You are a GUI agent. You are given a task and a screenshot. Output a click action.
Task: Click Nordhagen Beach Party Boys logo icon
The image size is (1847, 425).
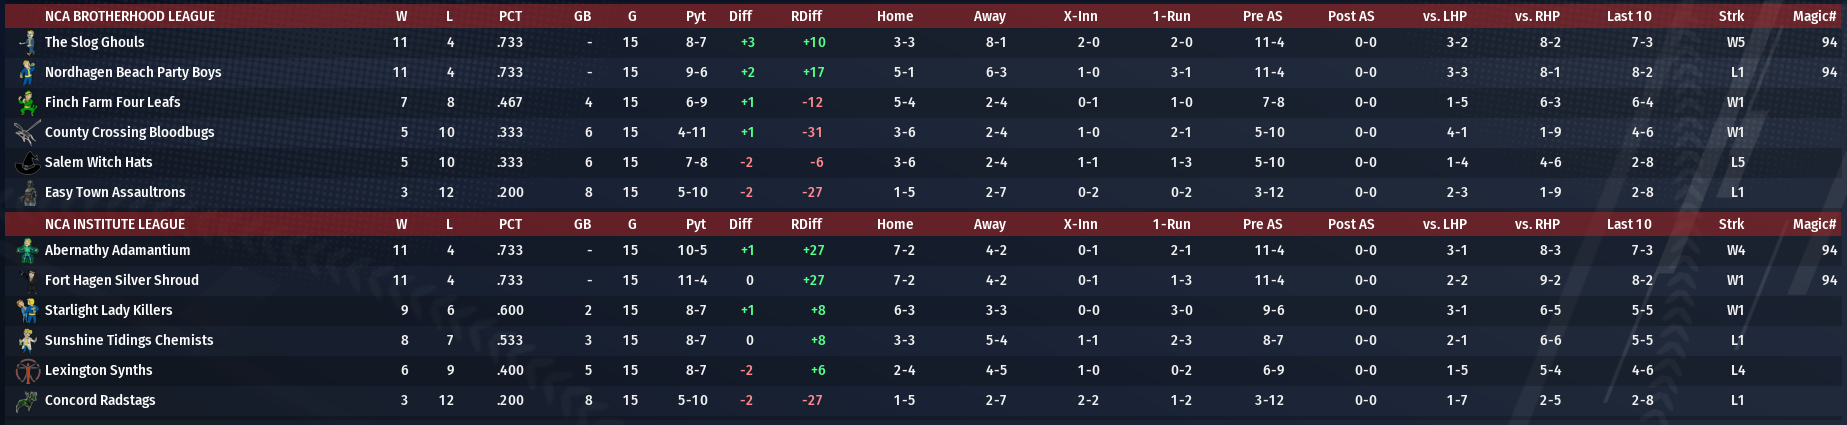click(x=27, y=72)
